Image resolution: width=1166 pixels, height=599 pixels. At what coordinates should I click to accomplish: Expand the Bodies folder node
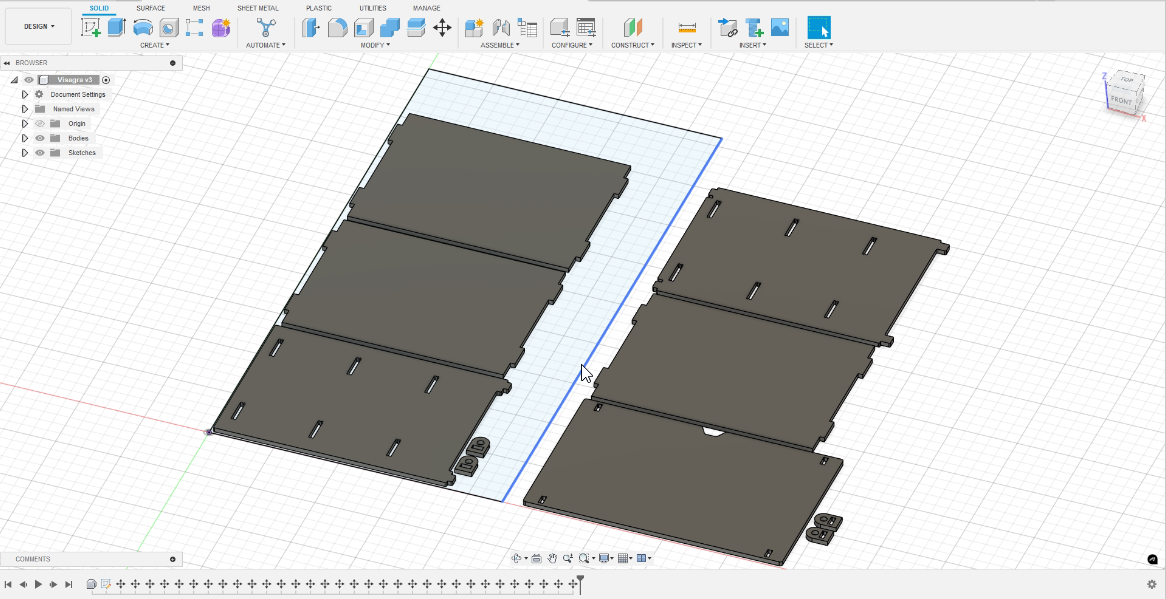[25, 138]
